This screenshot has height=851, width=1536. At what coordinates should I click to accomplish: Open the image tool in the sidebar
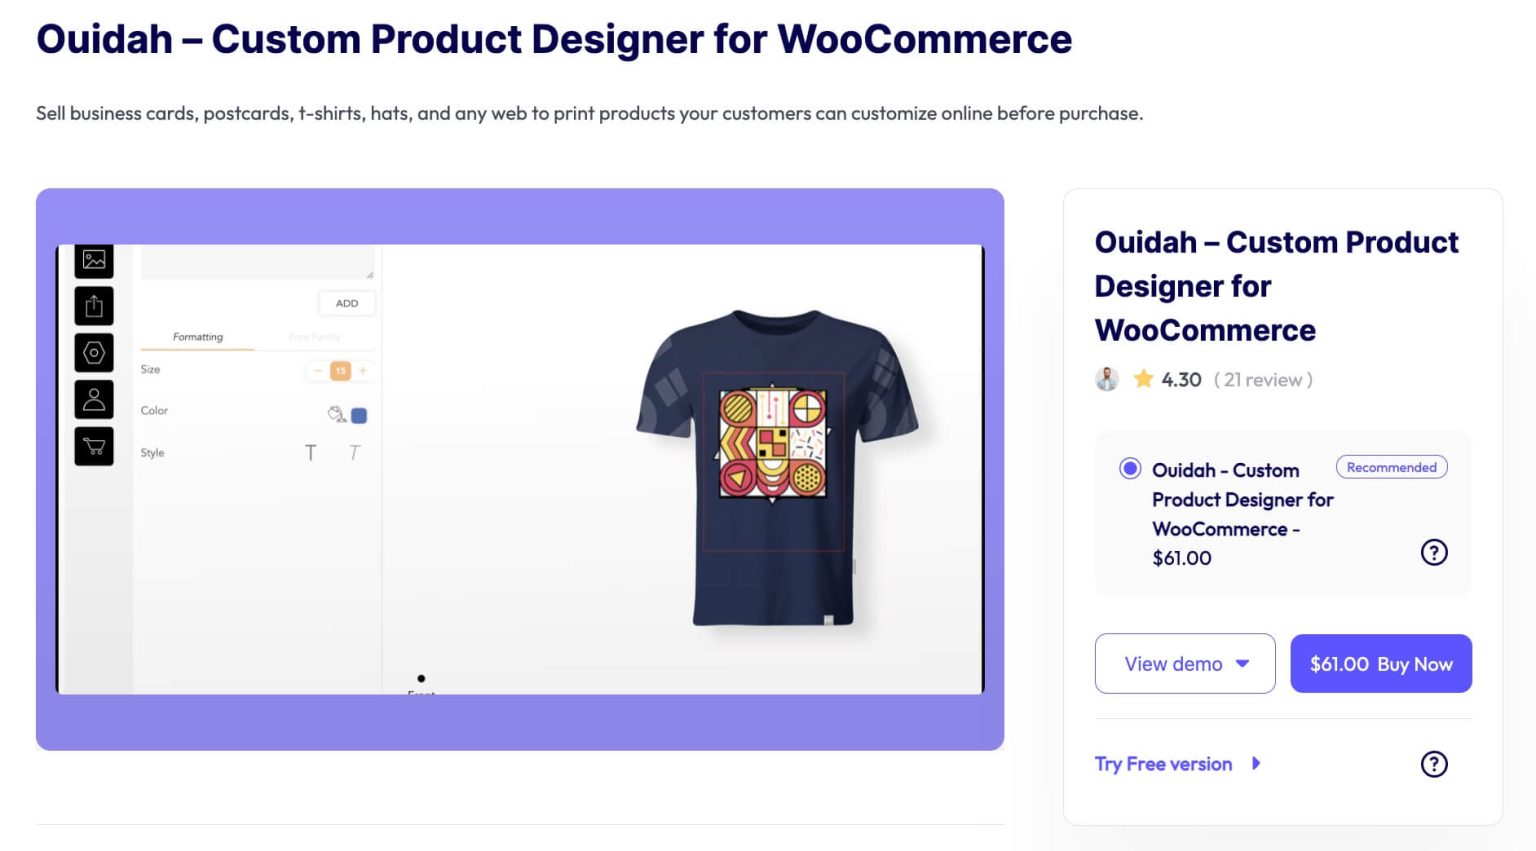click(x=94, y=260)
